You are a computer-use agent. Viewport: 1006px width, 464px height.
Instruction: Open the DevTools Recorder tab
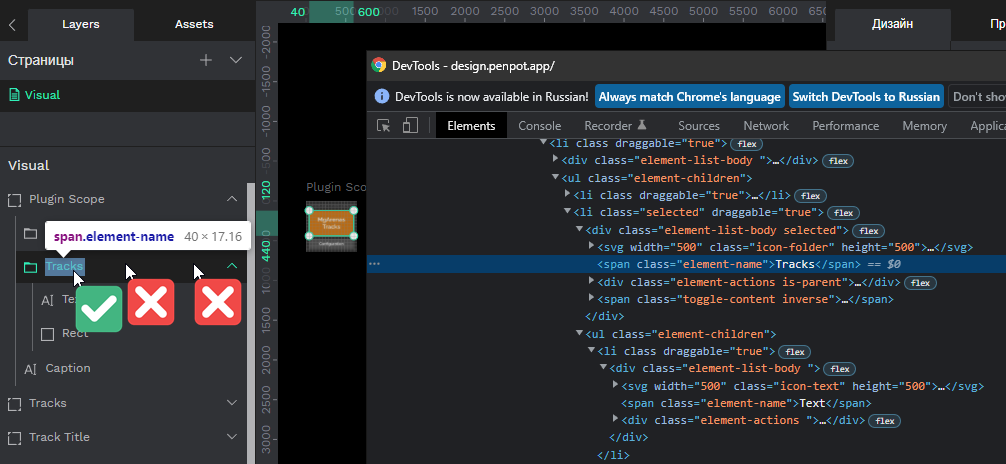(615, 126)
